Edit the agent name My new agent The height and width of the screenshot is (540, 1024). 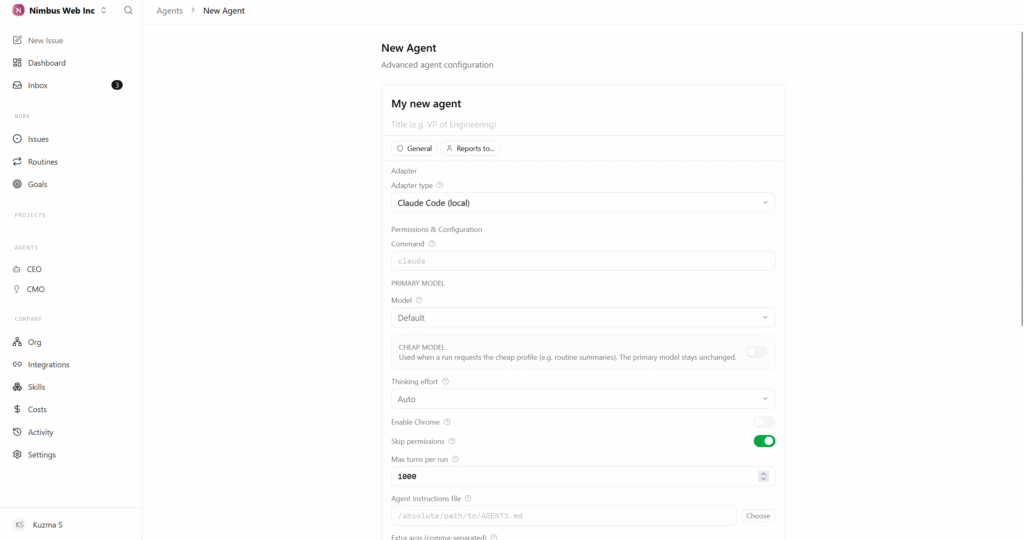click(x=426, y=104)
